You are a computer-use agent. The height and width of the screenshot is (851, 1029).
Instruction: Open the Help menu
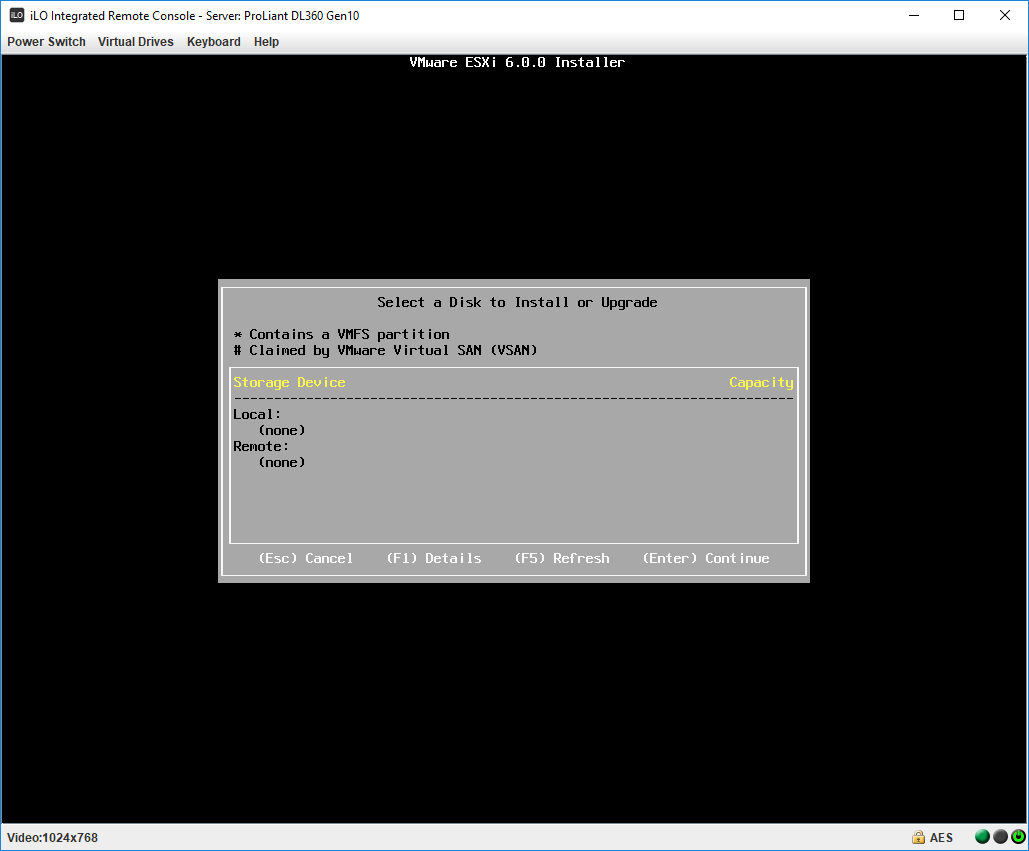click(x=266, y=41)
